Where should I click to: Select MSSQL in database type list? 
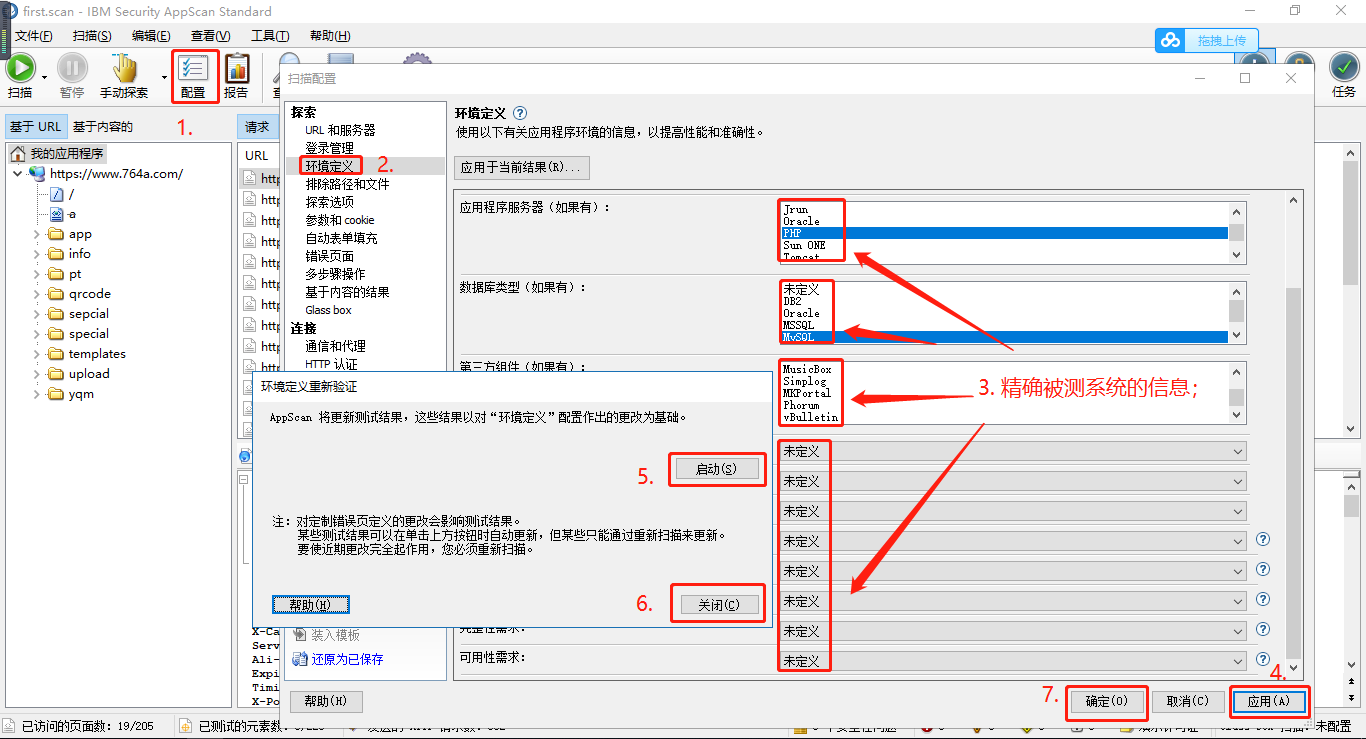click(1004, 325)
